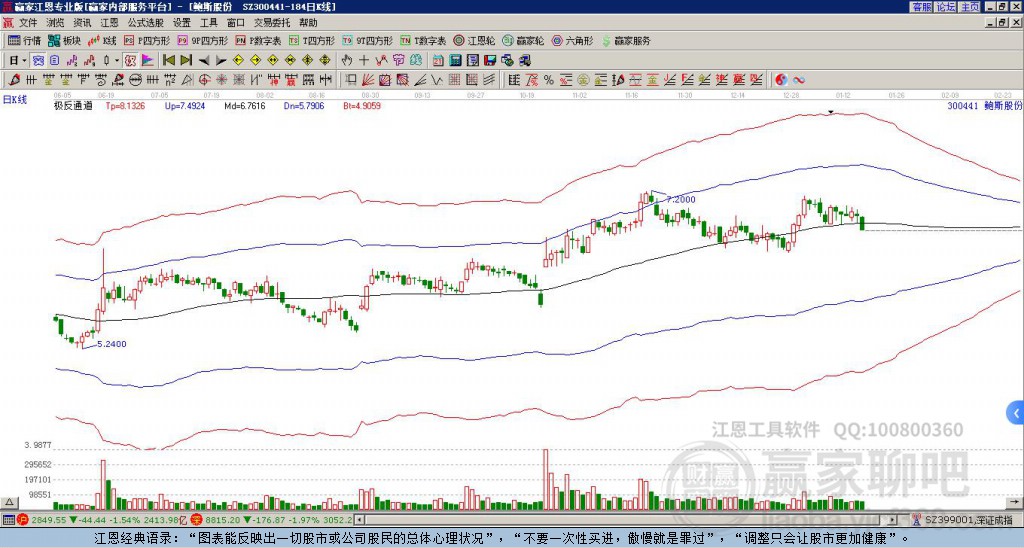Expand the candlestick style dropdown arrow
1024x548 pixels.
pos(117,61)
